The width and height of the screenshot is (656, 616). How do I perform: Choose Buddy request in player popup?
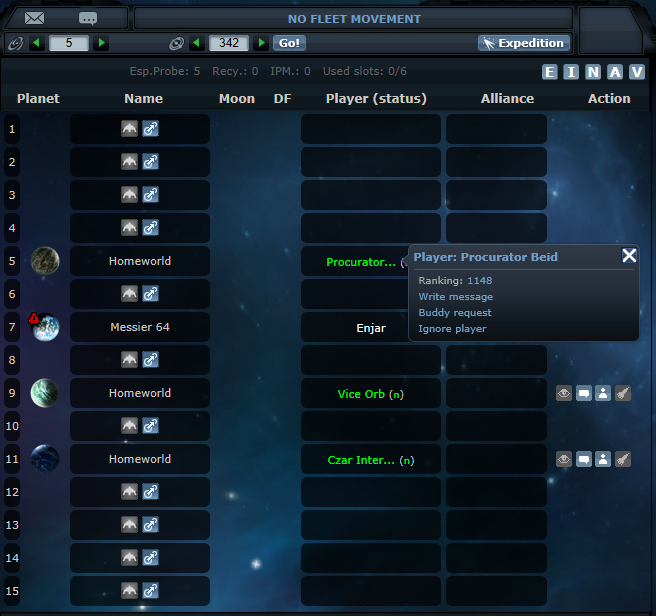tap(455, 313)
